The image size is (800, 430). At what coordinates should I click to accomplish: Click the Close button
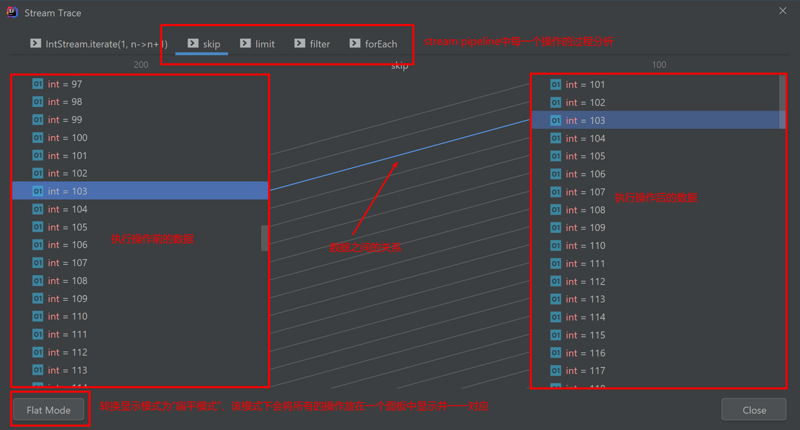click(x=754, y=410)
